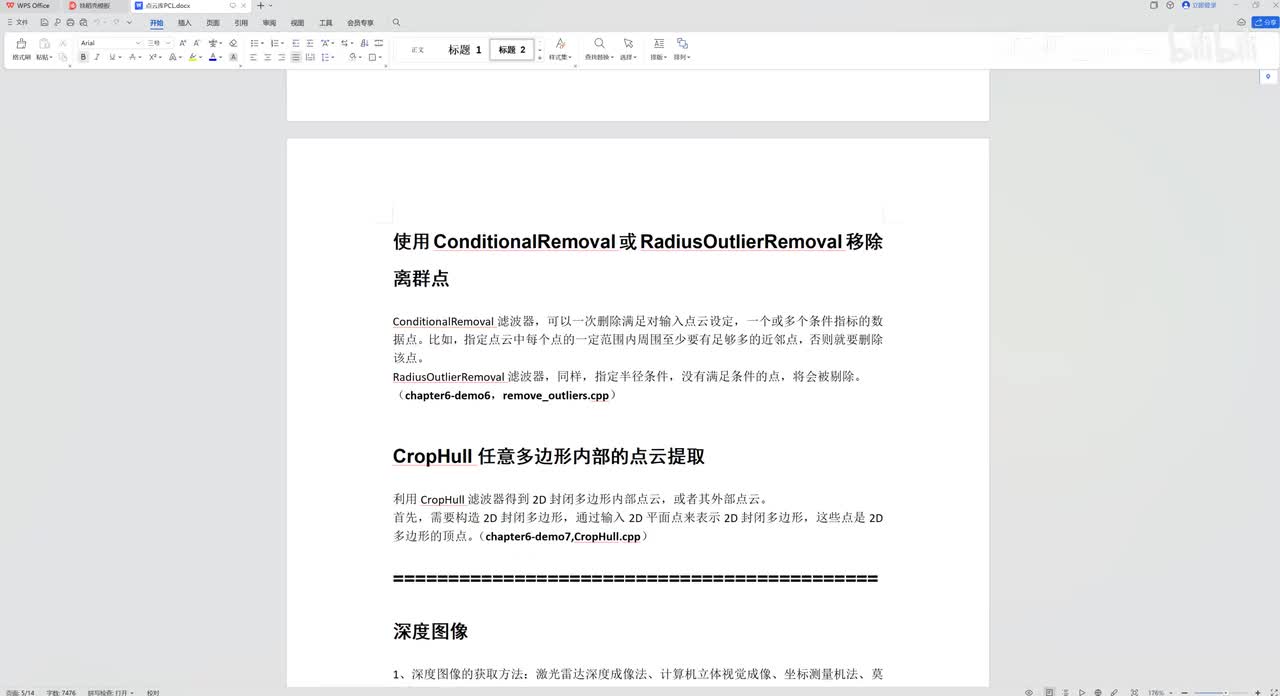This screenshot has width=1280, height=696.
Task: Click the 字数: 7476 word count
Action: [x=61, y=692]
